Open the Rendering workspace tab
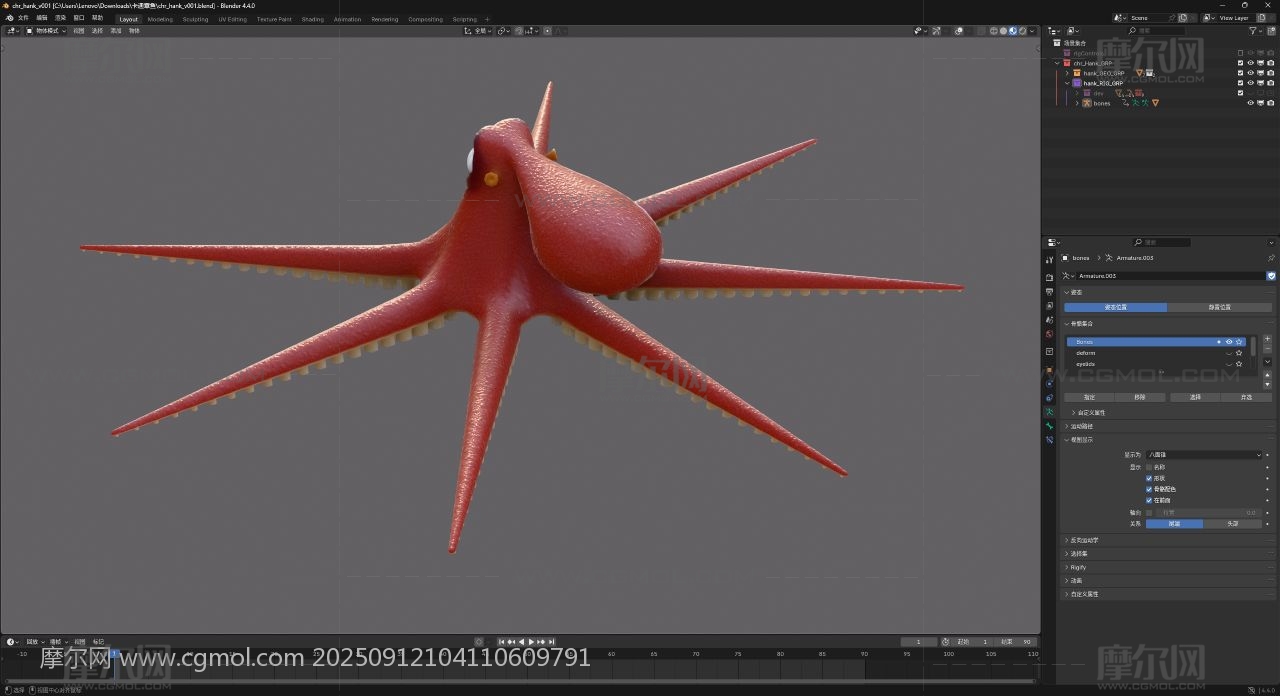The height and width of the screenshot is (696, 1280). pyautogui.click(x=385, y=19)
